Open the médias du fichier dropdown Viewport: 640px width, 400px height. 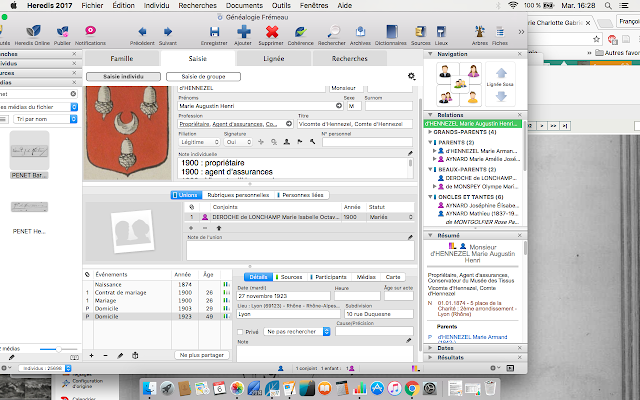(x=38, y=107)
